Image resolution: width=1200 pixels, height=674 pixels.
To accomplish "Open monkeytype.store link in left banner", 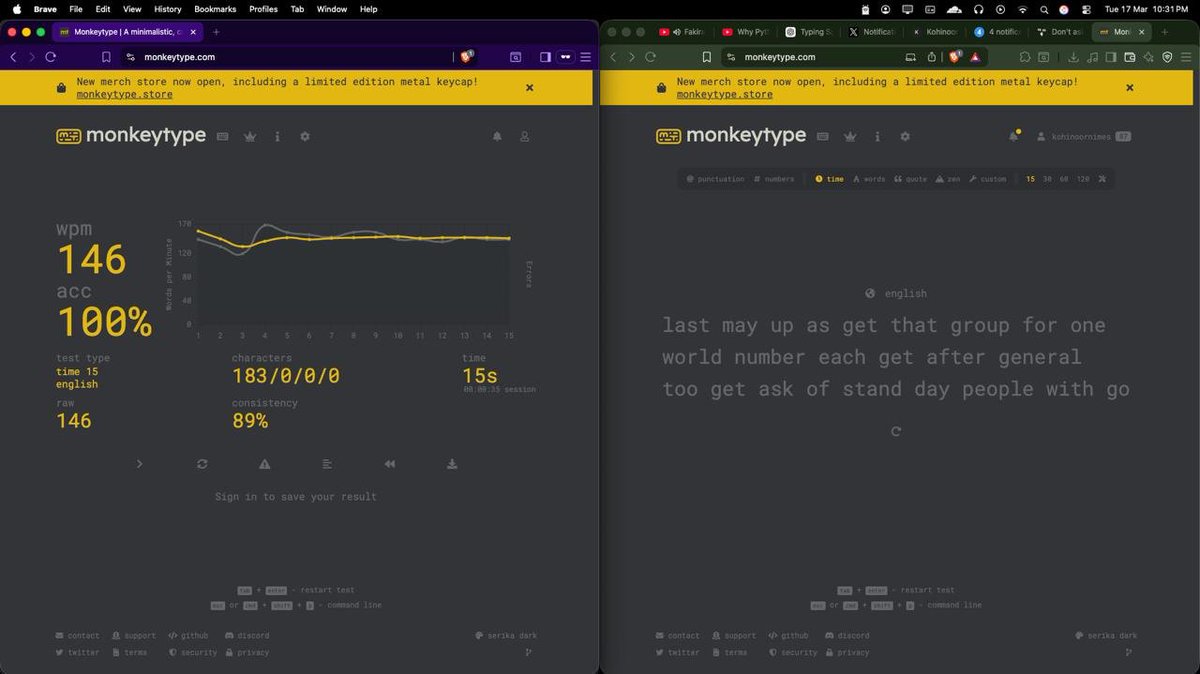I will click(124, 94).
